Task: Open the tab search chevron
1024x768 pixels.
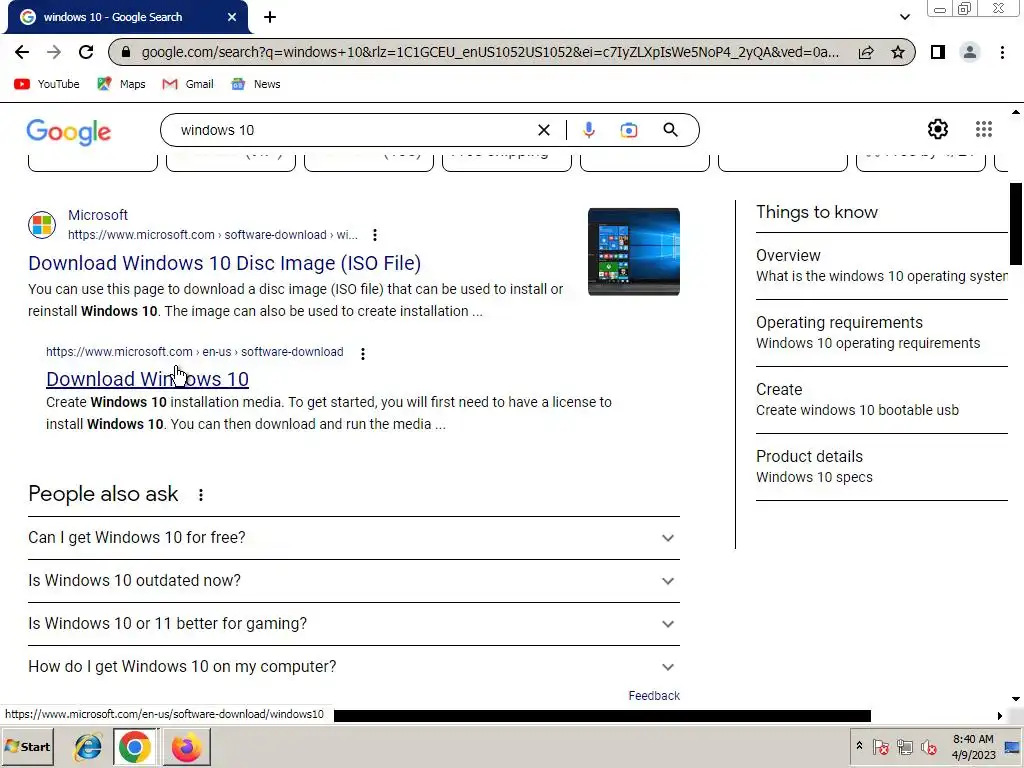Action: coord(904,17)
